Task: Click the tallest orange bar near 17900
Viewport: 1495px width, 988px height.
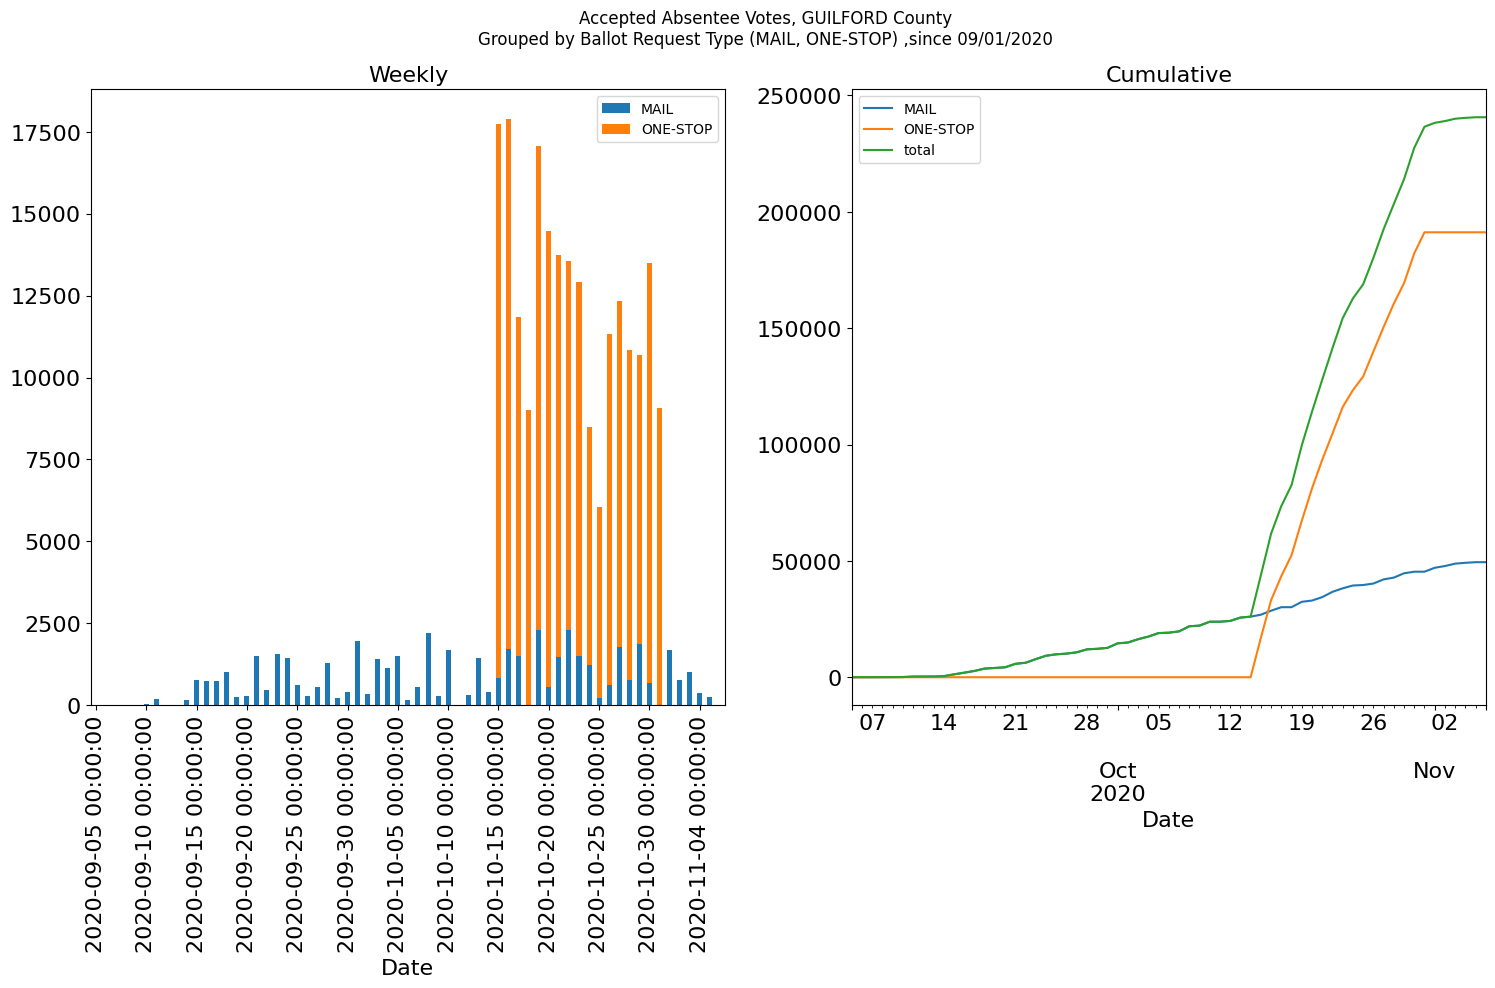Action: click(508, 384)
